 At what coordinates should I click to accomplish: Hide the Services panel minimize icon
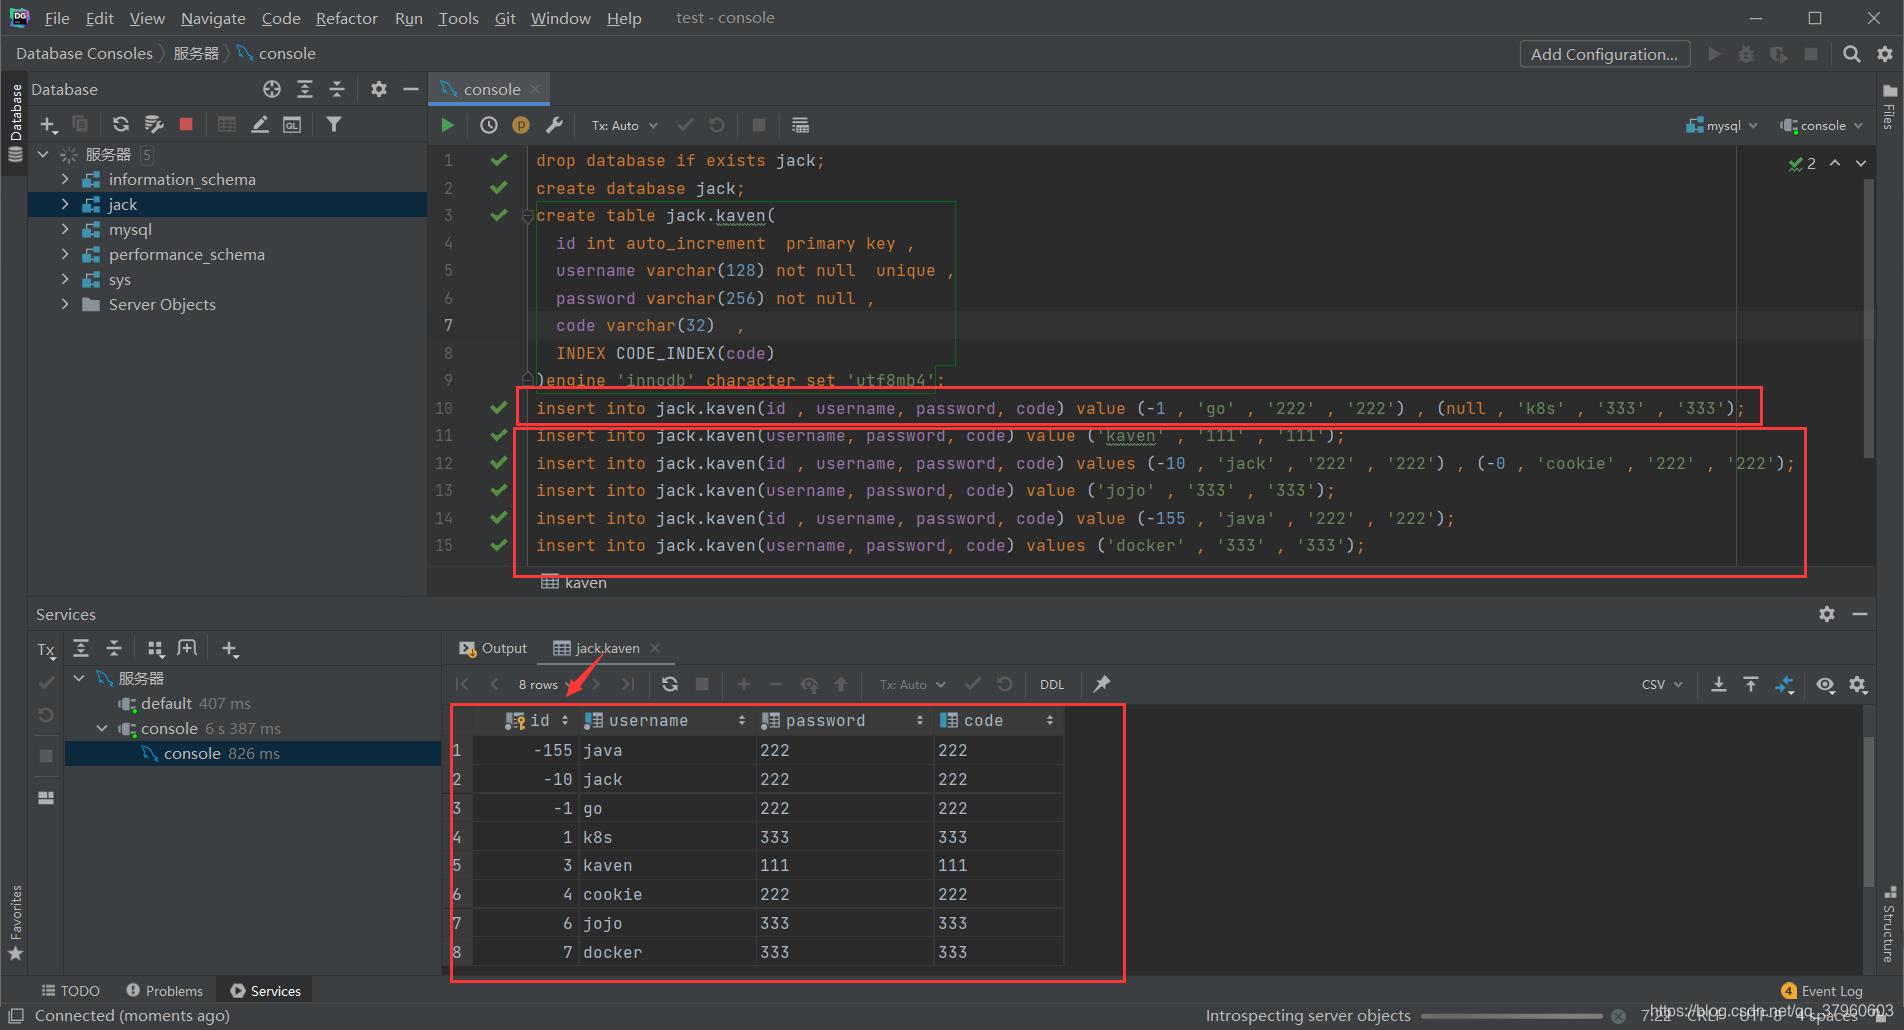(x=1860, y=614)
